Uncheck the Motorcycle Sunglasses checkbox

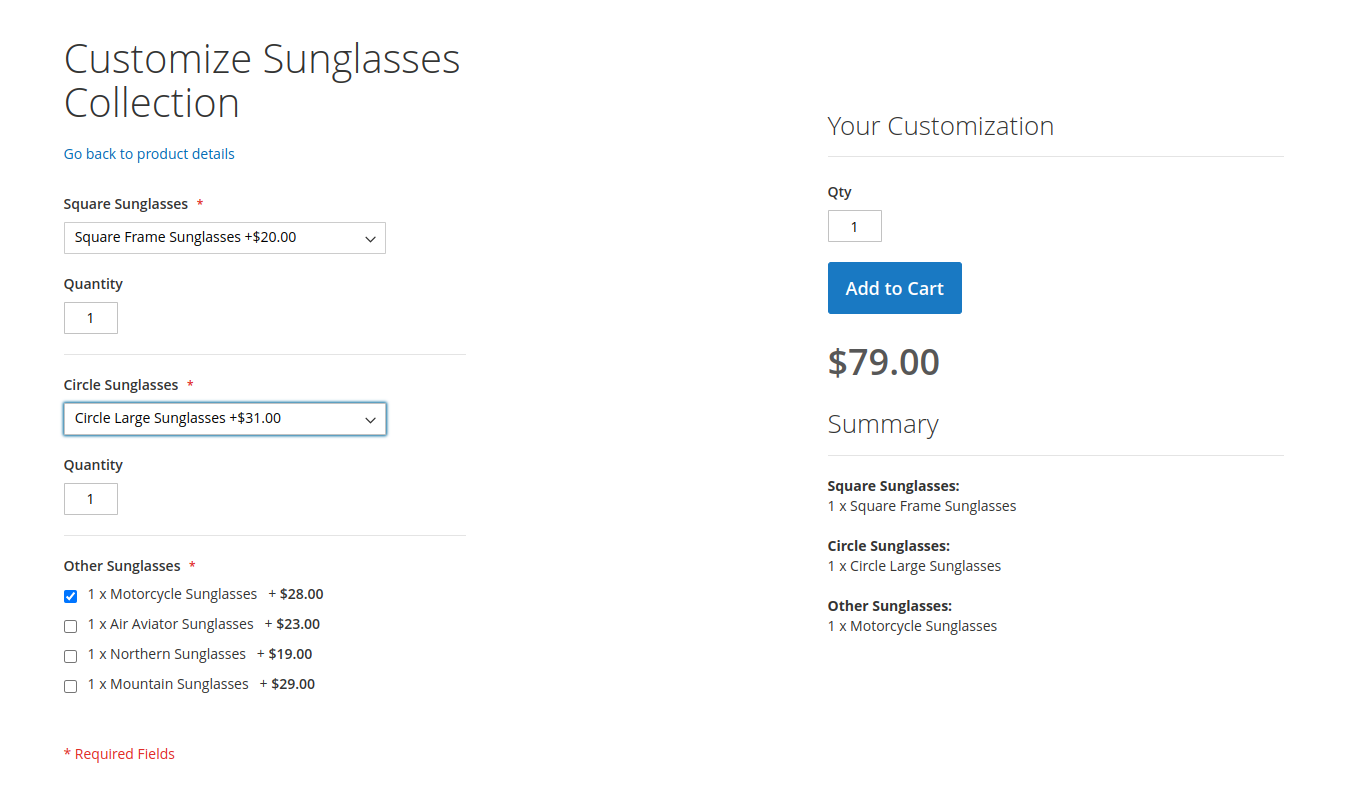click(71, 597)
